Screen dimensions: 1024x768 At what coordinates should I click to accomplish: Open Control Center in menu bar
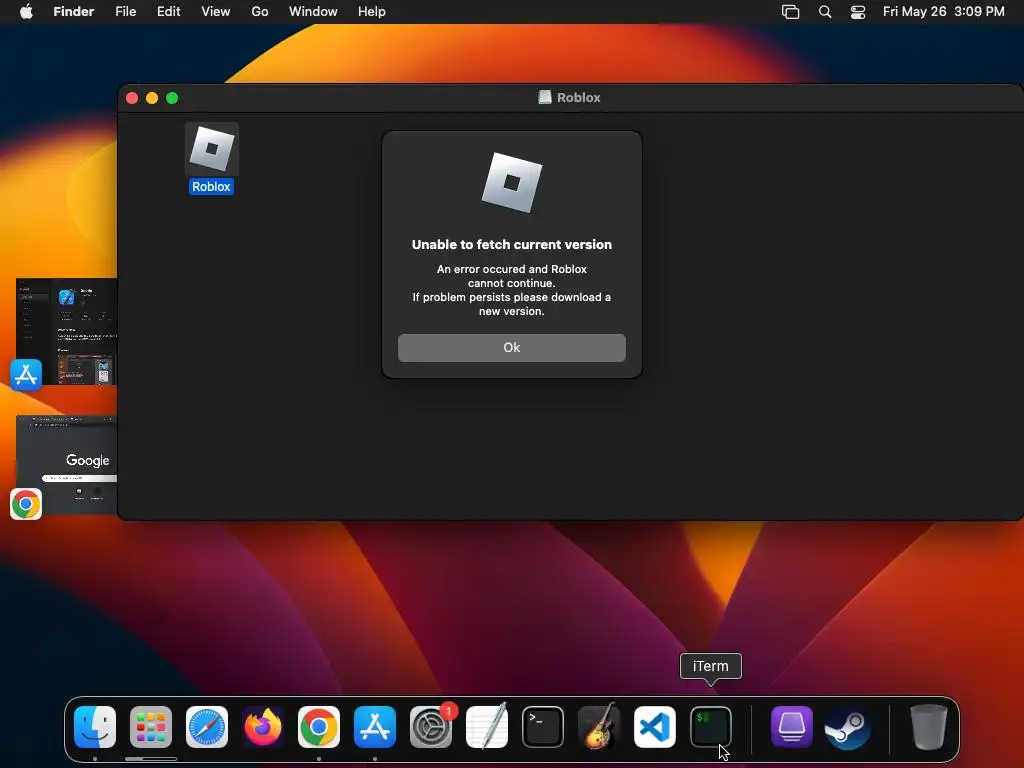[x=857, y=12]
